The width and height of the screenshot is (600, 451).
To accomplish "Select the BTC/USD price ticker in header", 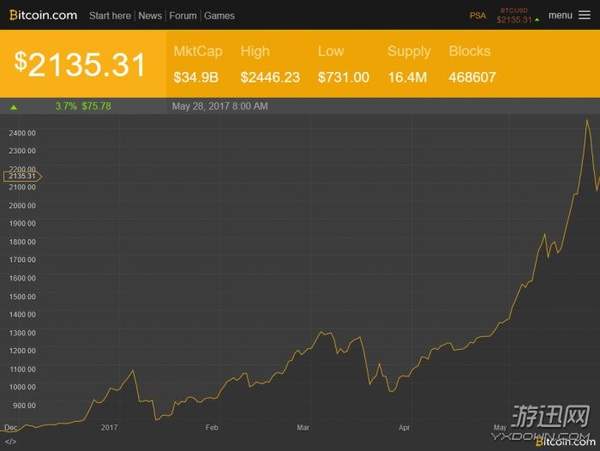I will point(513,16).
